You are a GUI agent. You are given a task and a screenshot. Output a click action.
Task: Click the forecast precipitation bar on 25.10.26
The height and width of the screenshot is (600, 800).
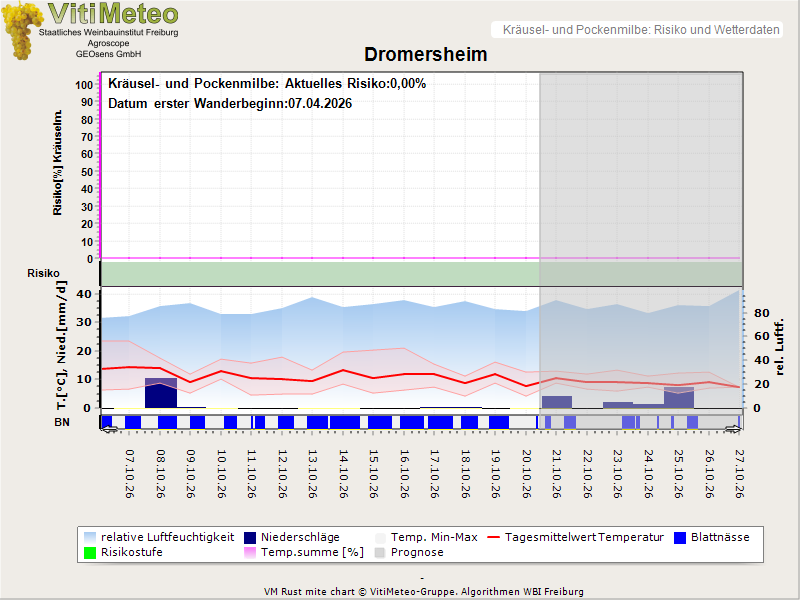pos(679,397)
